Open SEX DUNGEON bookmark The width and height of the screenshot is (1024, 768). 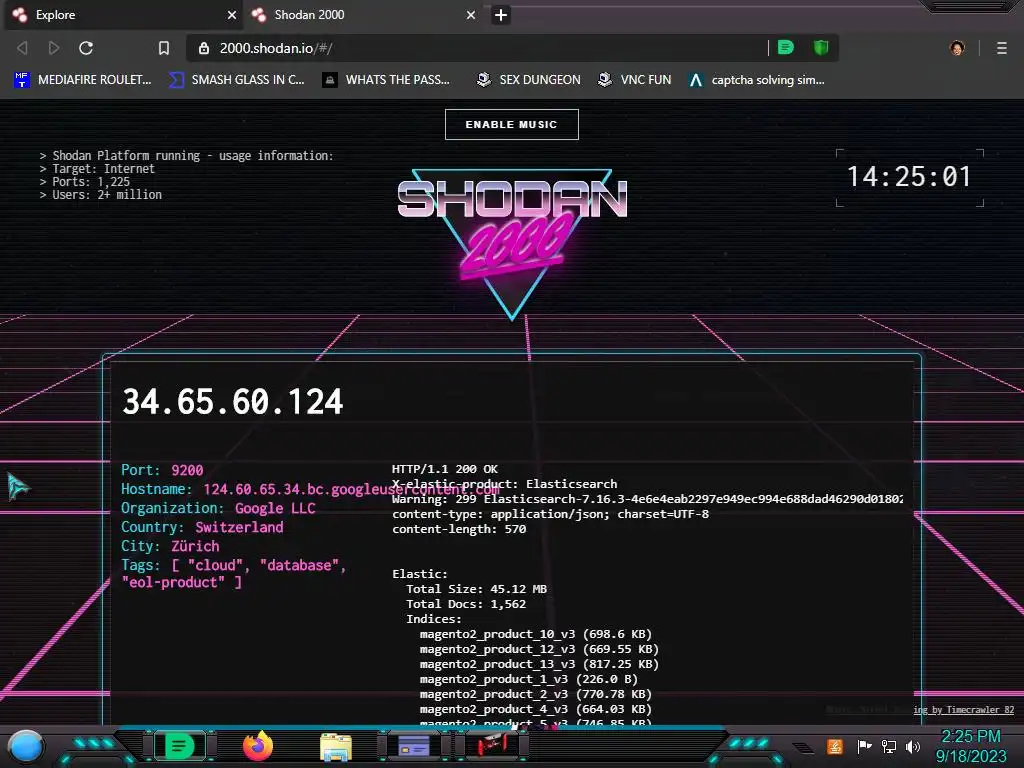tap(528, 80)
